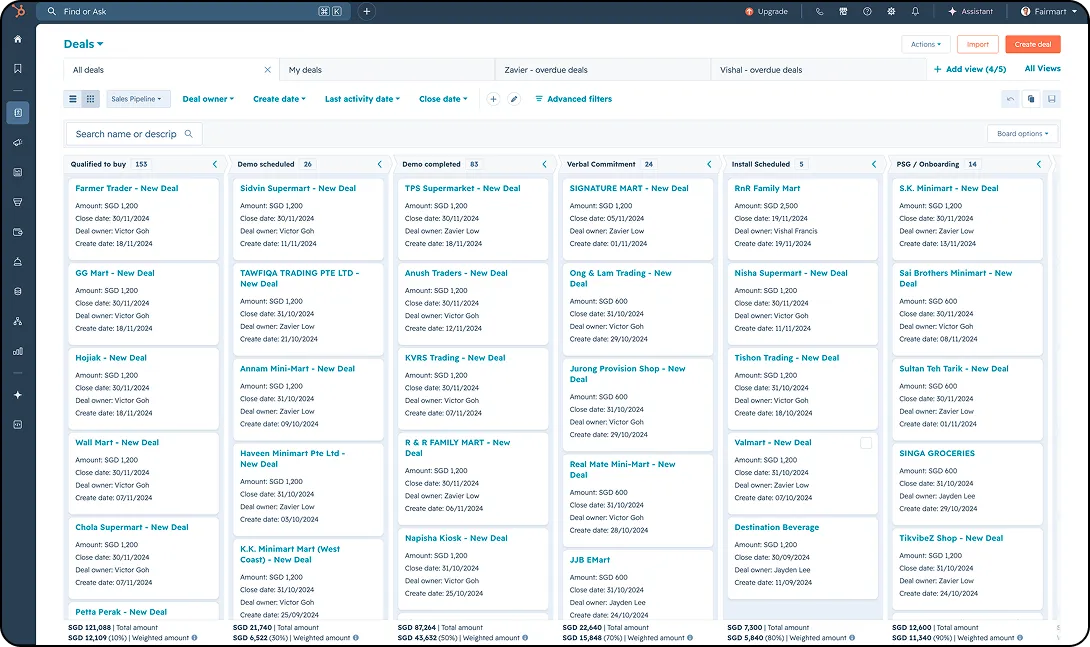Click info icon beside SGD 43,632 weighted amount

coord(525,638)
